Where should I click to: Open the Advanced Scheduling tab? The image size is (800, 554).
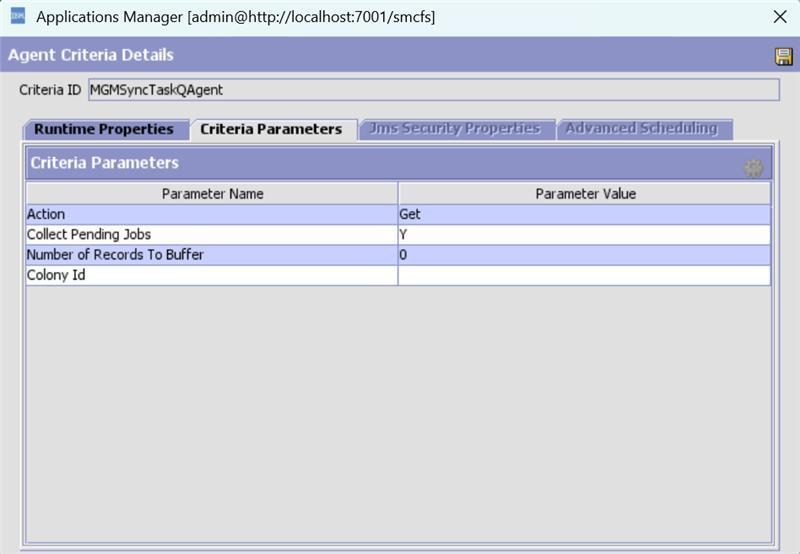pyautogui.click(x=641, y=129)
